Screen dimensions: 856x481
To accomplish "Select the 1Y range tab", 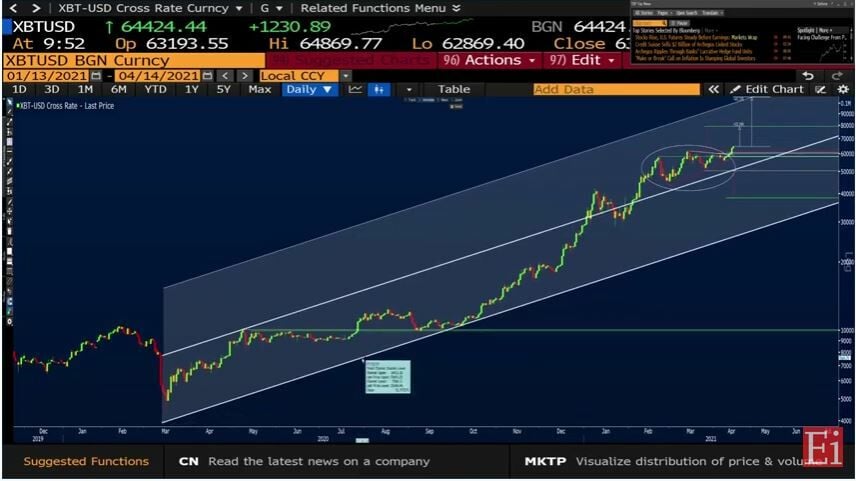I will tap(192, 90).
